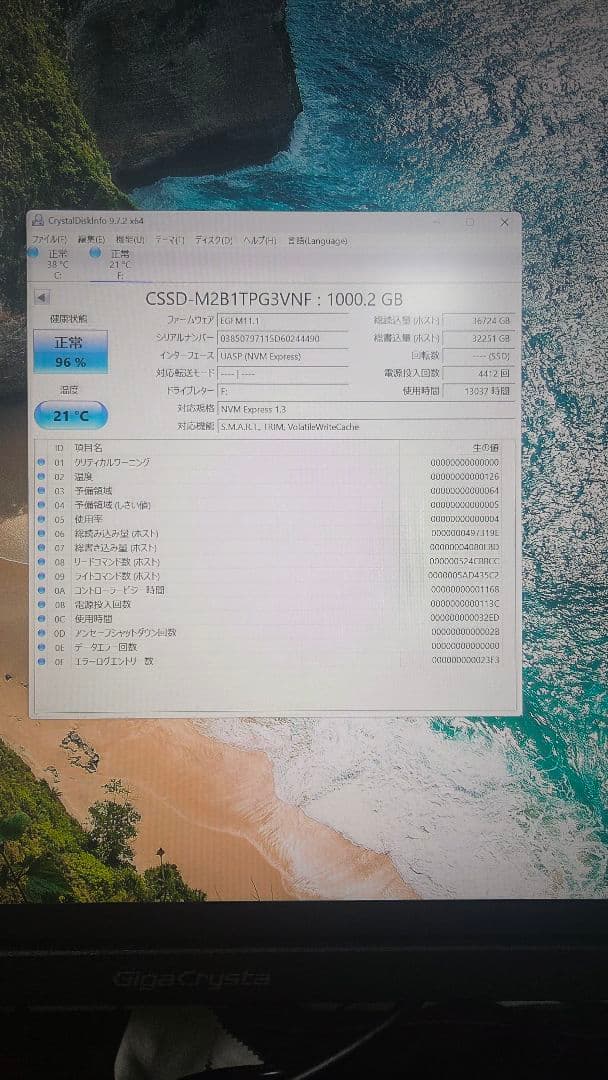
Task: Click the serial number field
Action: point(283,339)
